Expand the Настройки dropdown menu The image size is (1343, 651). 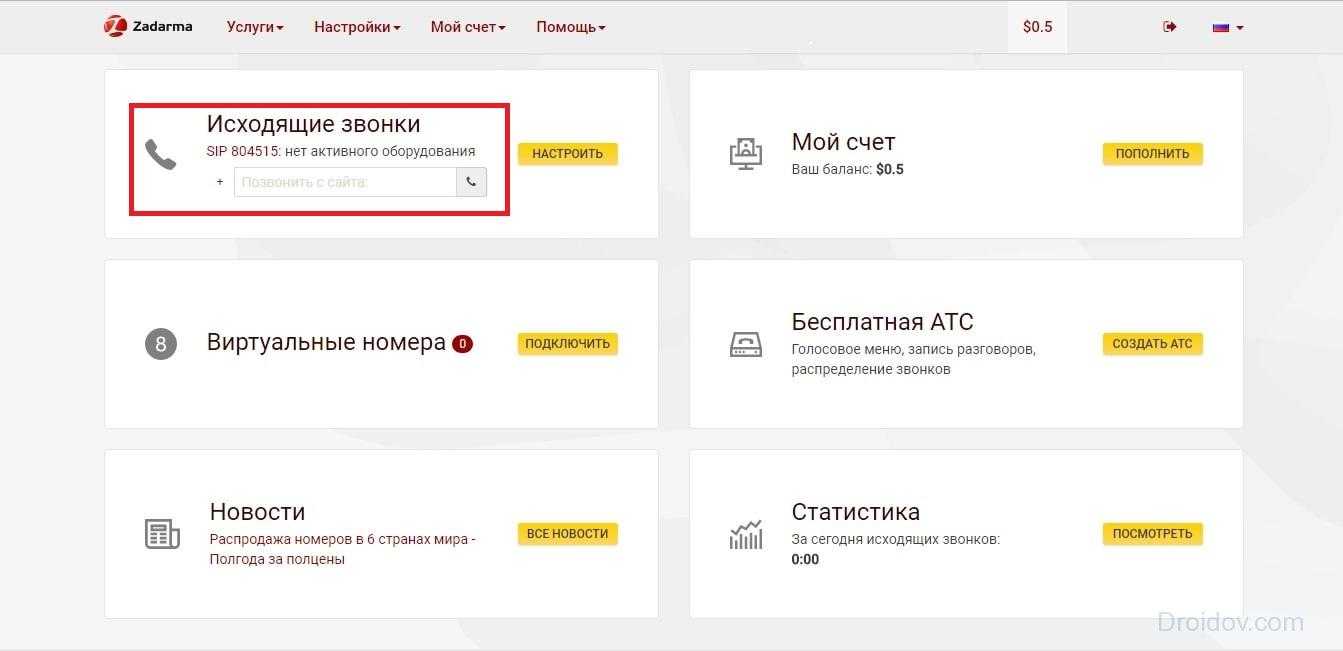click(357, 27)
